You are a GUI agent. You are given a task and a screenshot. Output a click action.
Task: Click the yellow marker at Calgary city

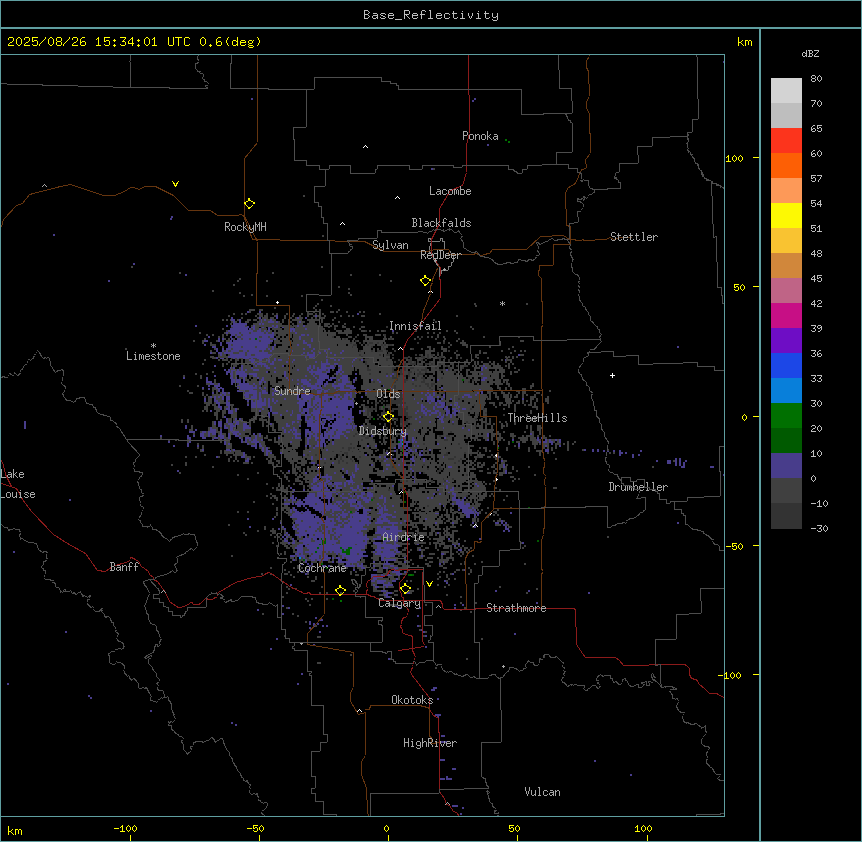tap(405, 589)
